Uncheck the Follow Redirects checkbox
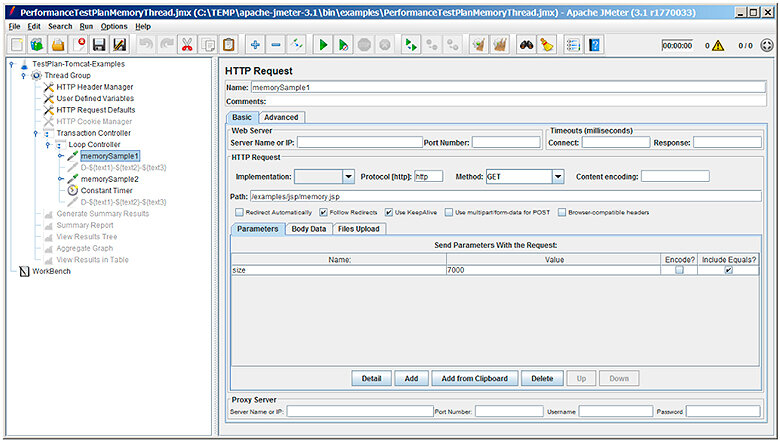This screenshot has height=442, width=780. pyautogui.click(x=323, y=212)
